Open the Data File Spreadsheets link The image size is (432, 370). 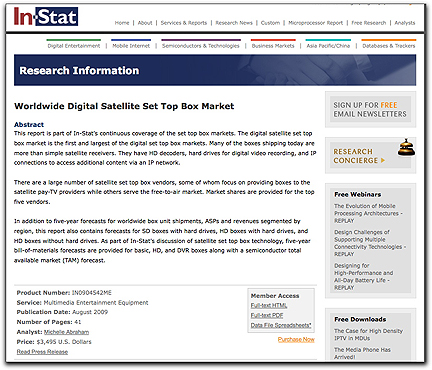(281, 325)
